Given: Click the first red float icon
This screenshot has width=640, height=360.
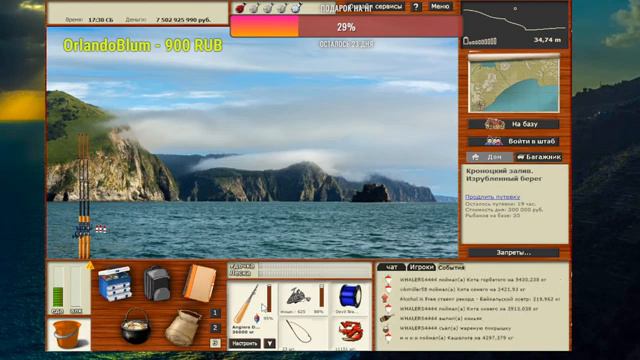Looking at the screenshot, I should click(240, 8).
